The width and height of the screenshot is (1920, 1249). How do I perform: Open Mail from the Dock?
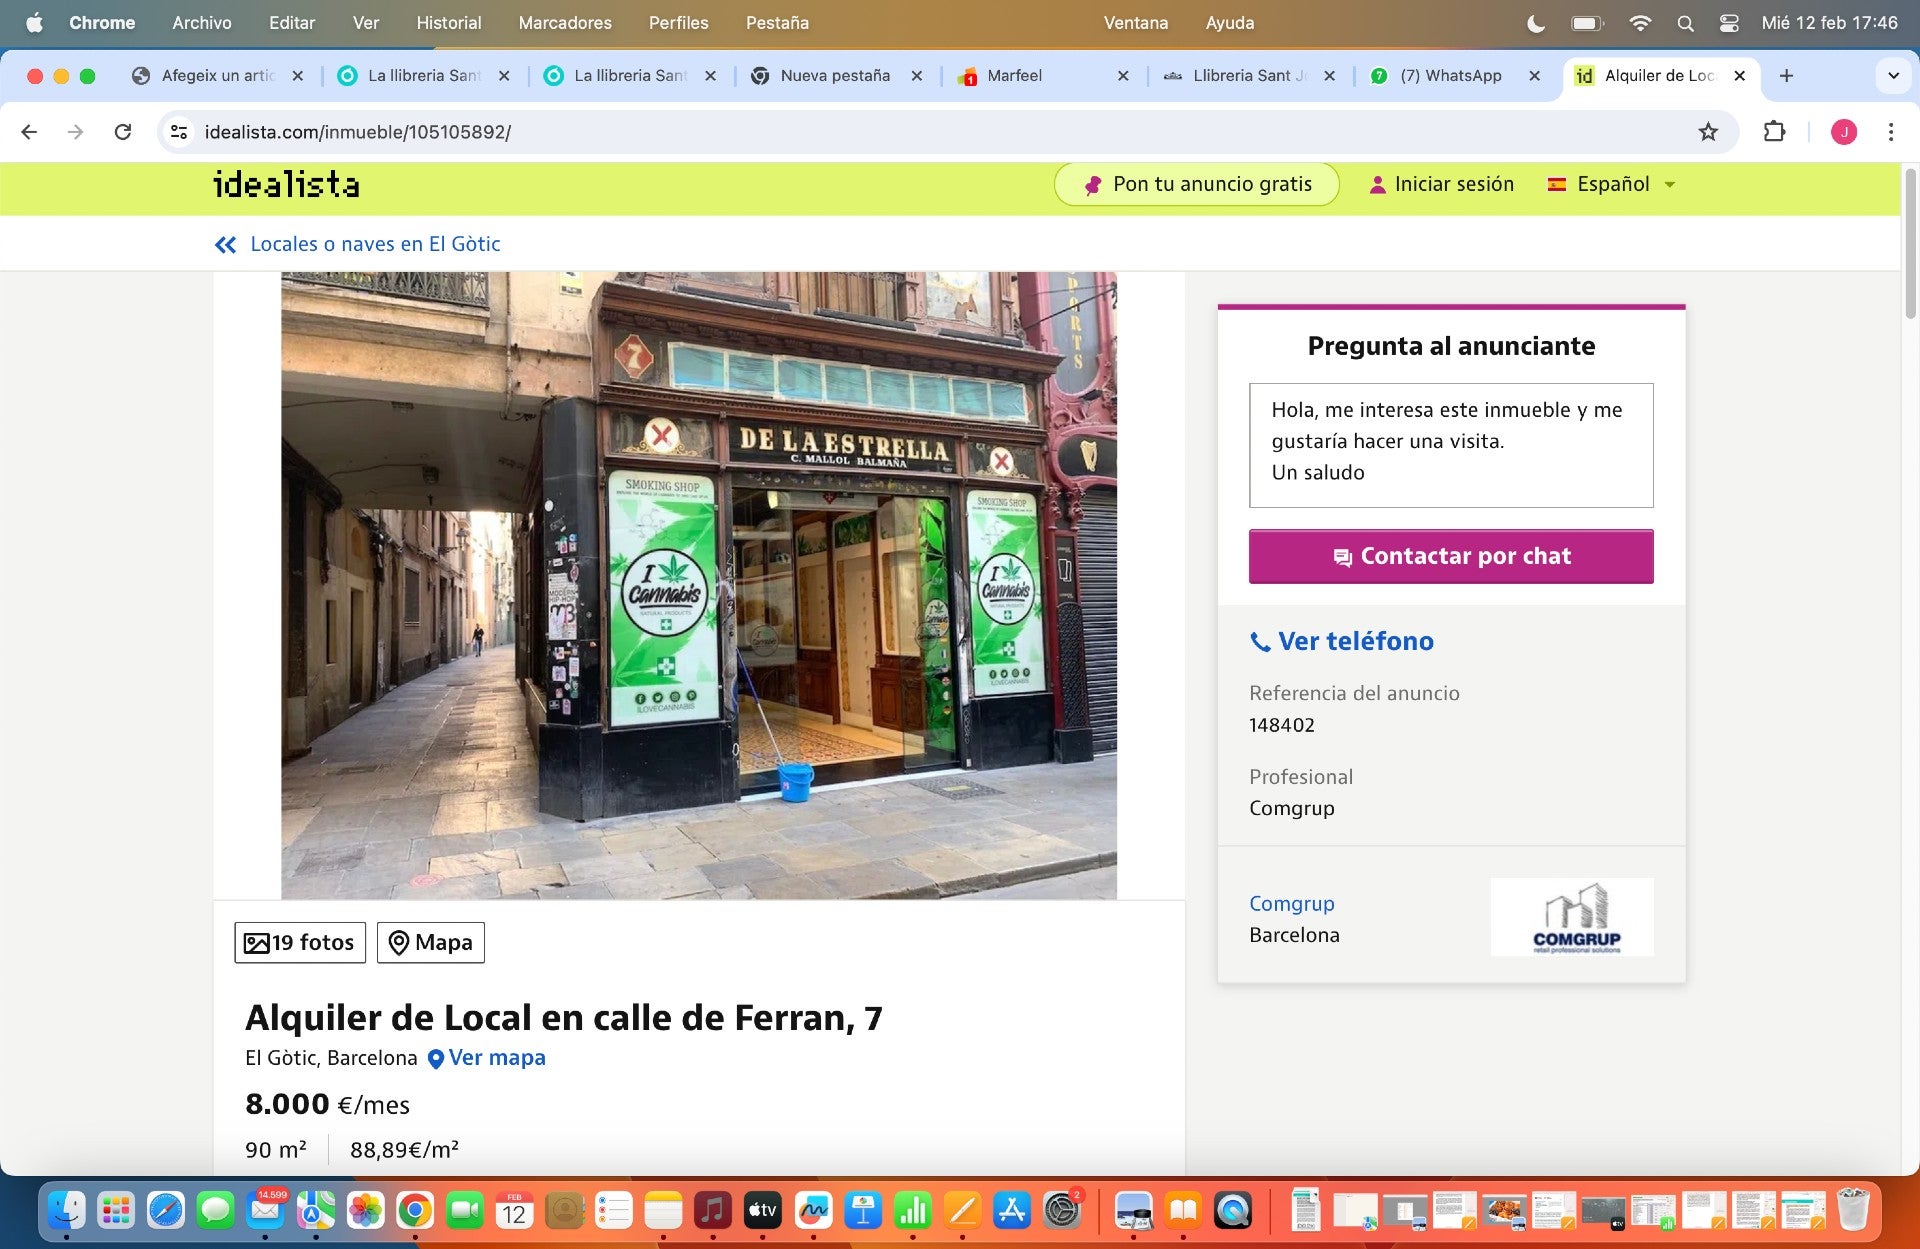pyautogui.click(x=265, y=1211)
